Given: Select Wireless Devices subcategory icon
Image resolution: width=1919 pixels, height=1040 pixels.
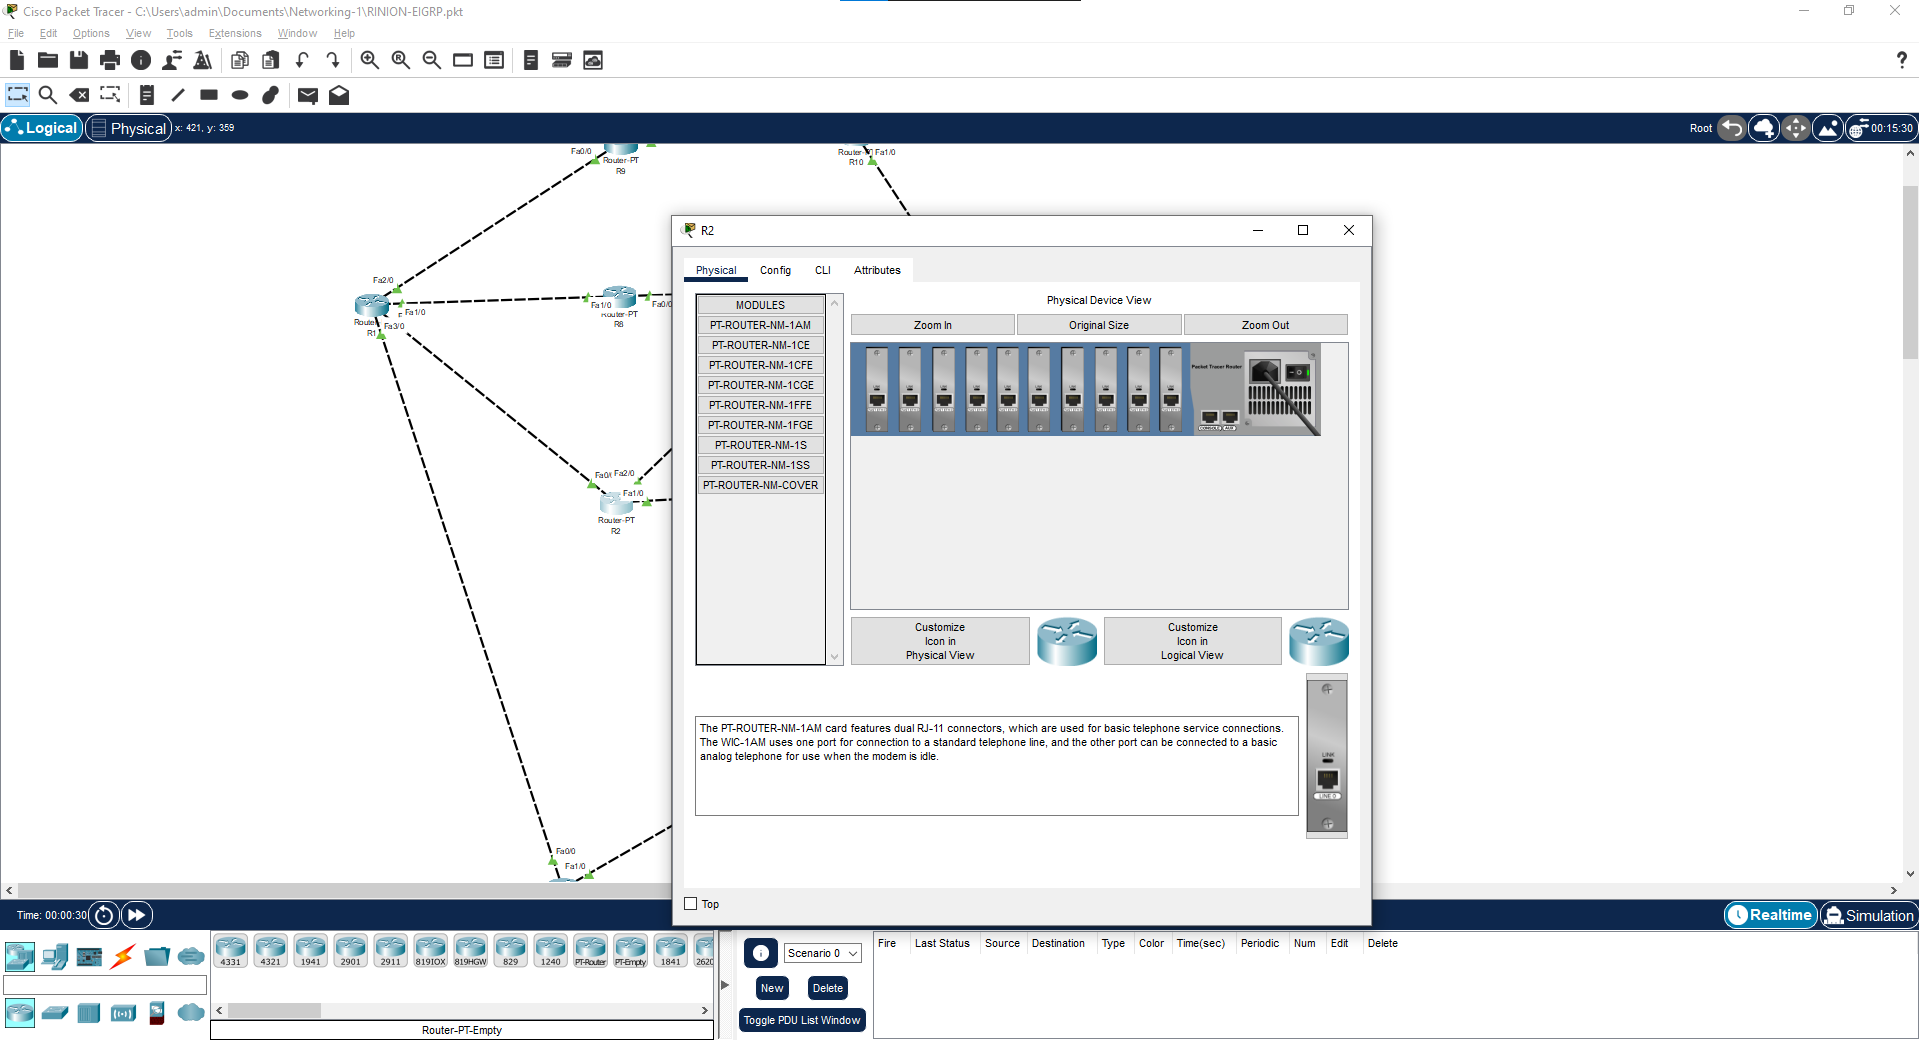Looking at the screenshot, I should pos(123,1013).
